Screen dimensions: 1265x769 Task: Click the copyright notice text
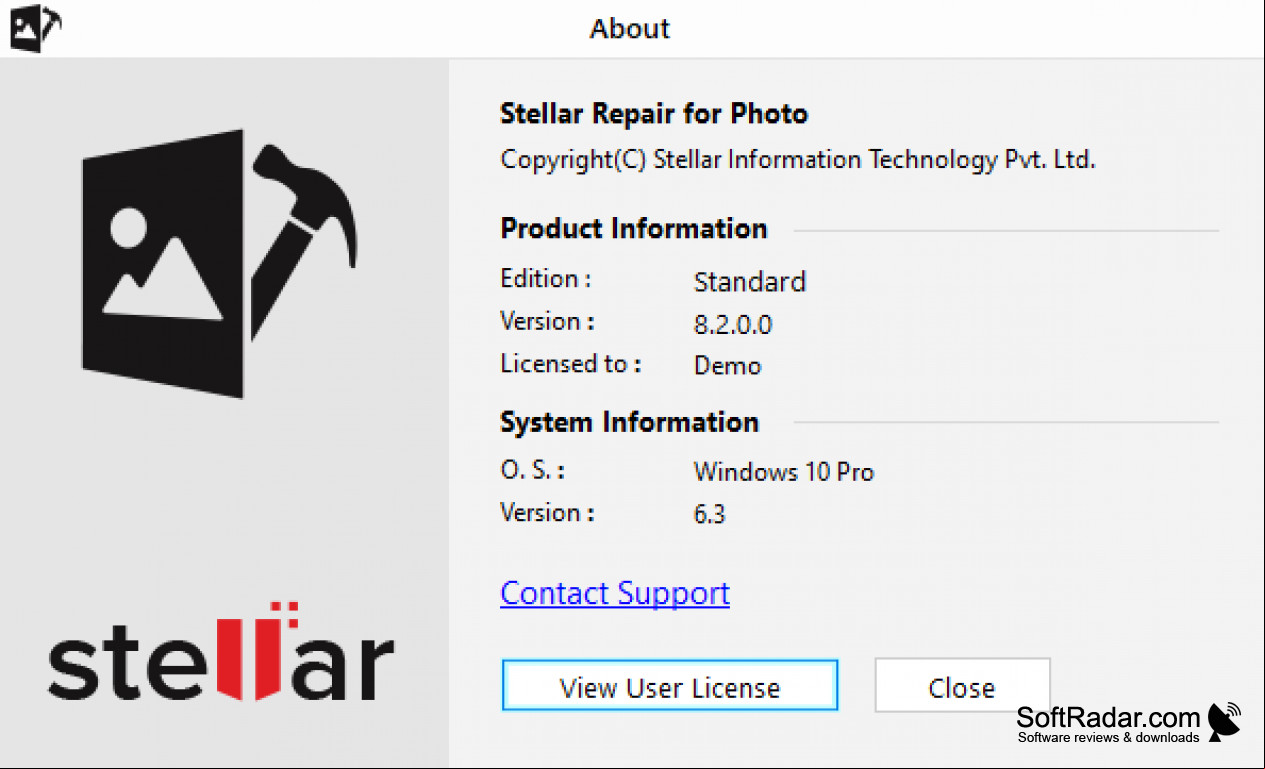(798, 160)
